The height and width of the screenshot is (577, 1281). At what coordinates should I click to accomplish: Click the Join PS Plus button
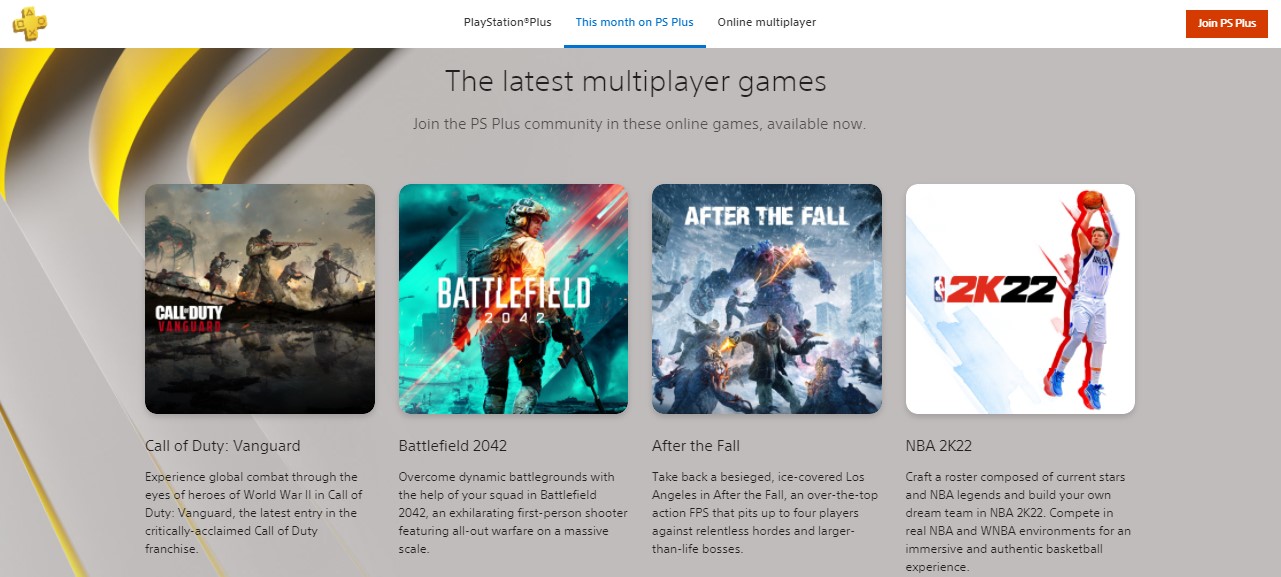click(x=1226, y=23)
